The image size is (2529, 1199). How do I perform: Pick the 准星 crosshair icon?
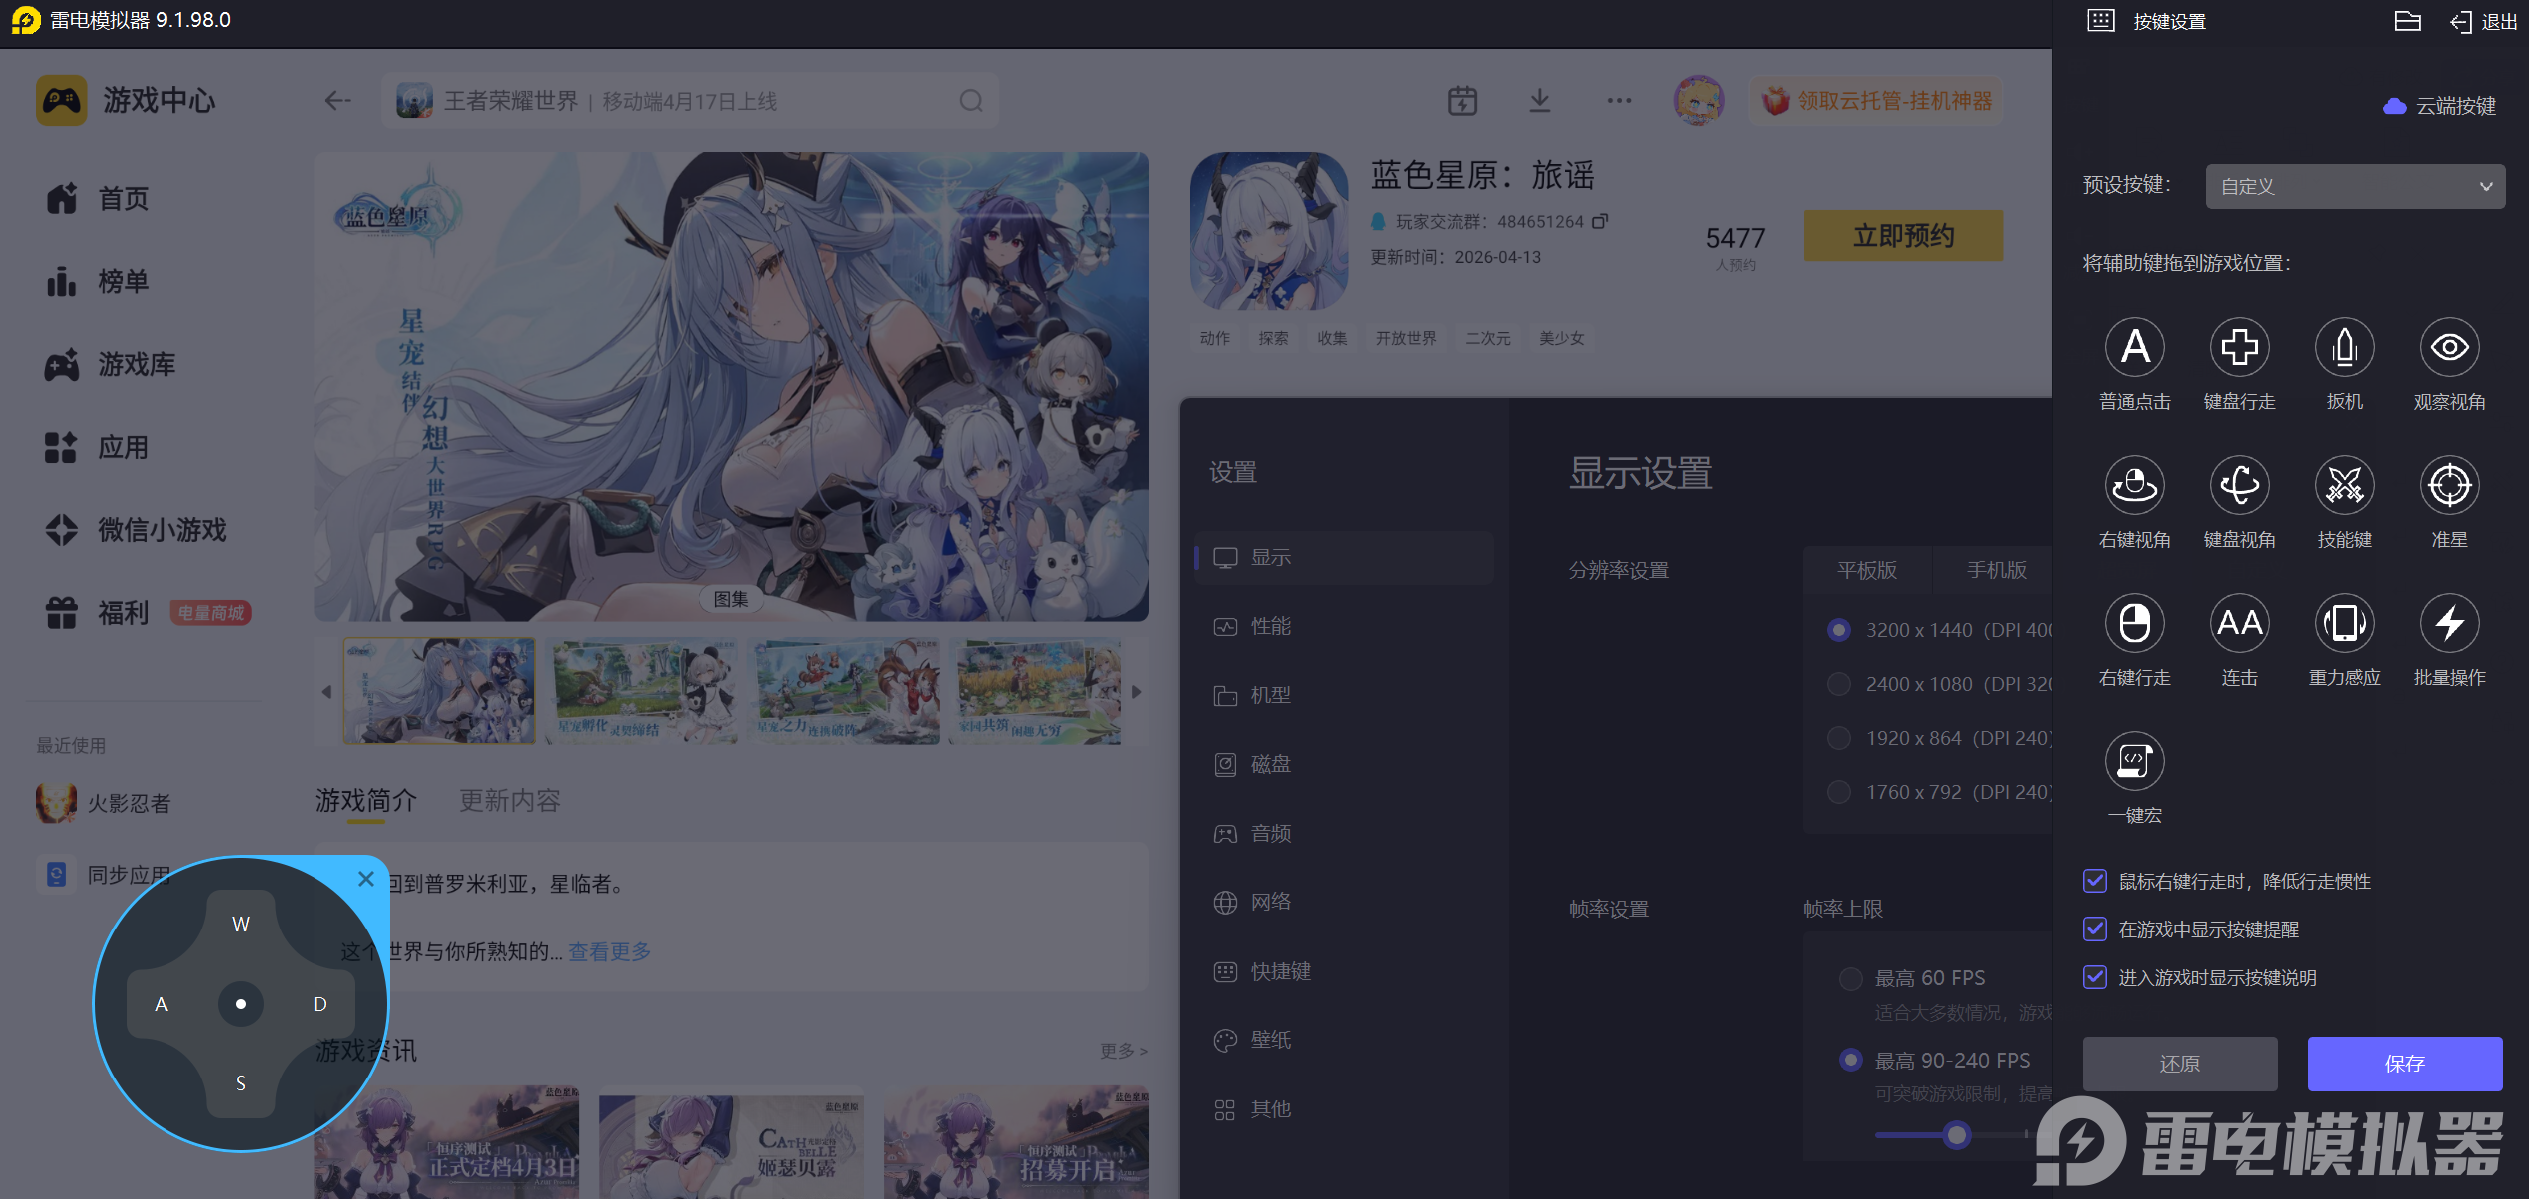pos(2449,486)
